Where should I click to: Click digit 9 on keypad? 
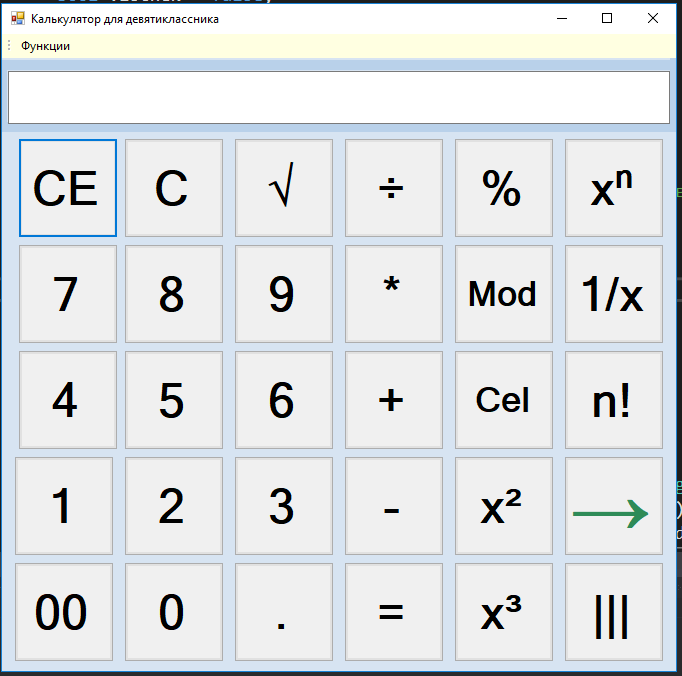pyautogui.click(x=284, y=294)
